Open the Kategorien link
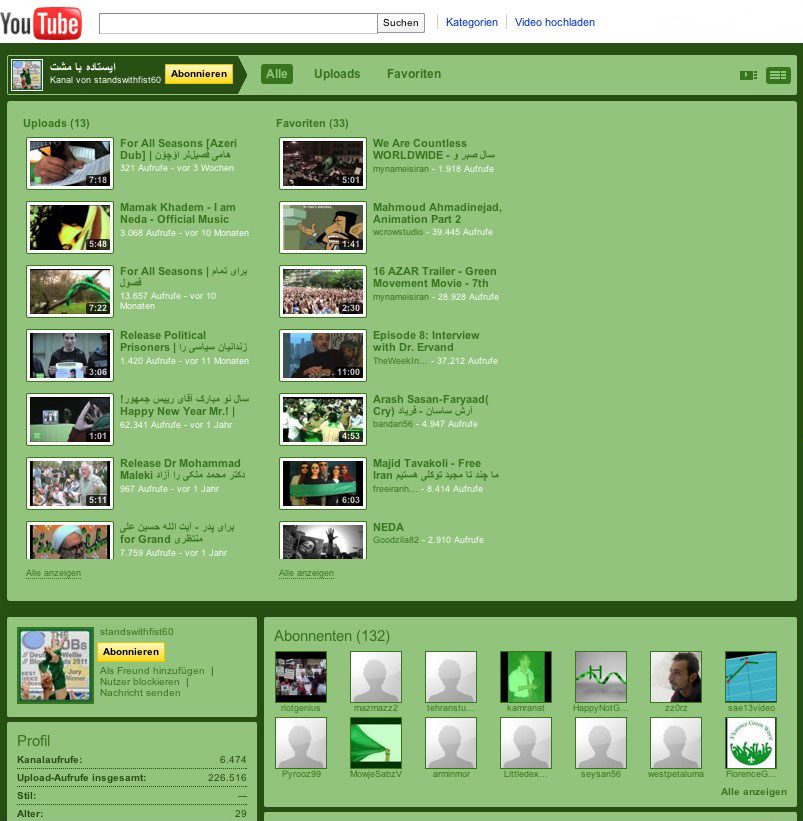Screen dimensions: 803x821 coord(471,22)
